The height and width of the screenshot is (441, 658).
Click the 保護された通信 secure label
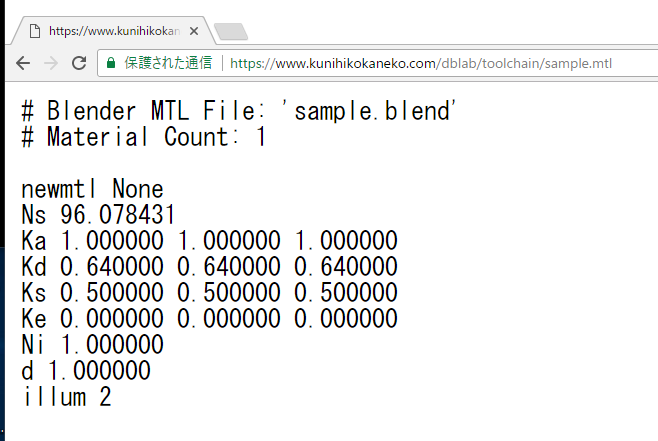tap(167, 63)
